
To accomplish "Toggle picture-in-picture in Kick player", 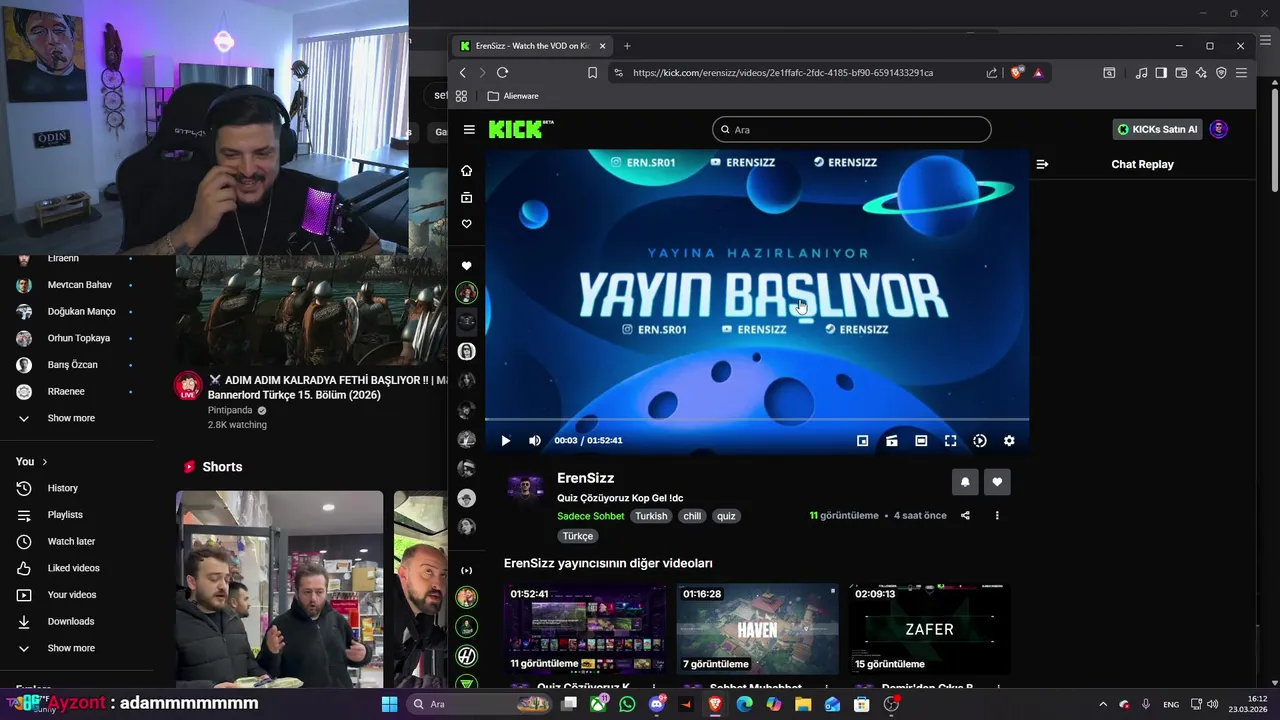I will 863,441.
